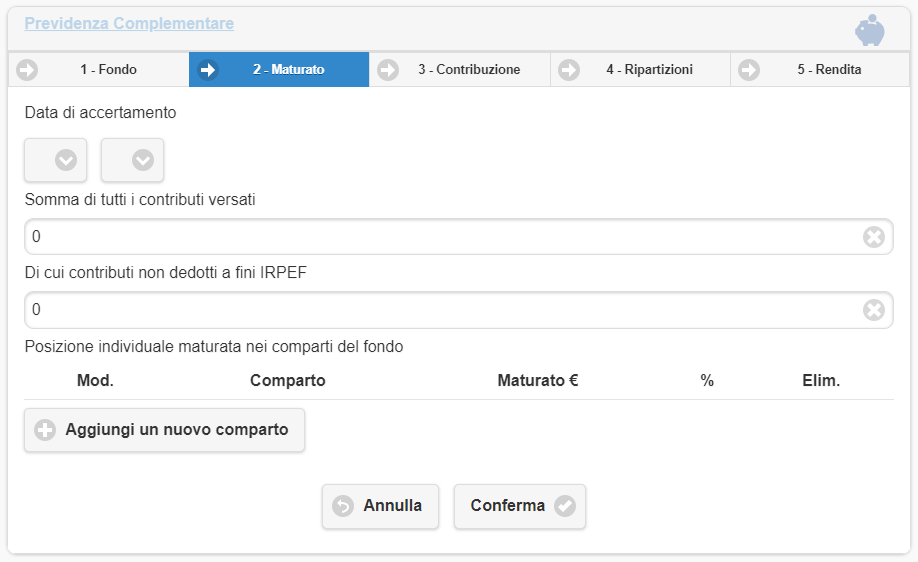The image size is (918, 562).
Task: Switch to the 3 - Contribuzione tab
Action: tap(460, 70)
